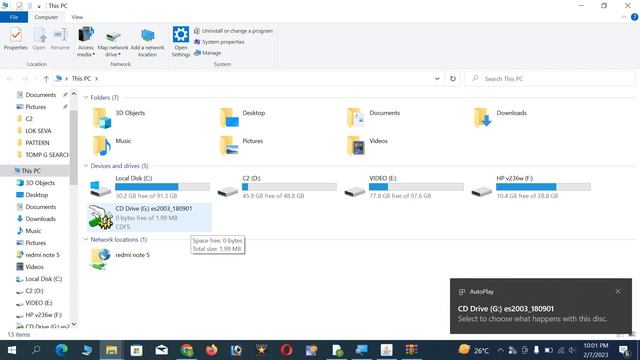Image resolution: width=640 pixels, height=360 pixels.
Task: Switch to the View tab
Action: [x=77, y=17]
